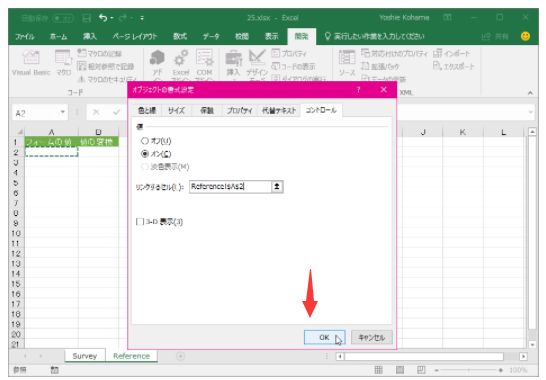Click zoom out minus button
The width and height of the screenshot is (546, 380).
[x=437, y=370]
